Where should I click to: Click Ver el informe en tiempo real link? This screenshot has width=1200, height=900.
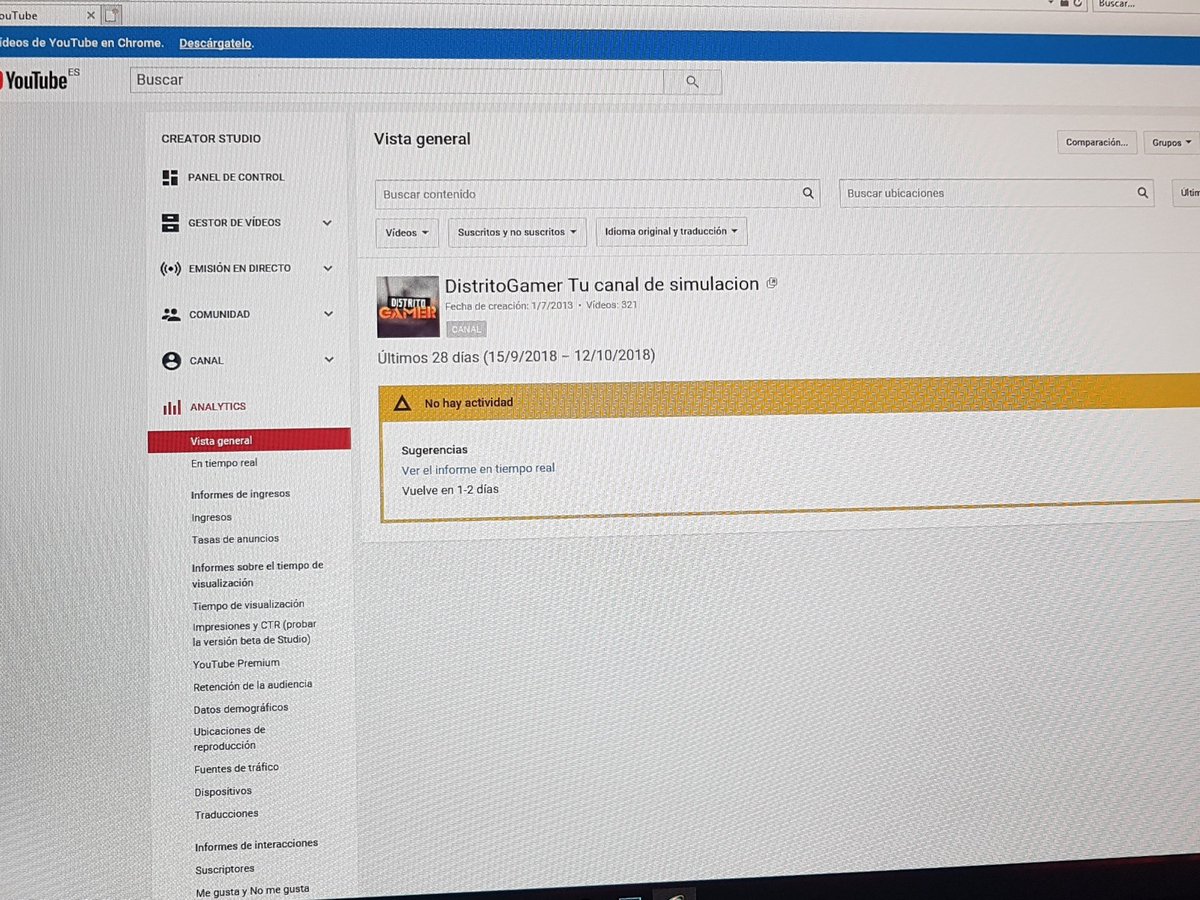[x=478, y=469]
